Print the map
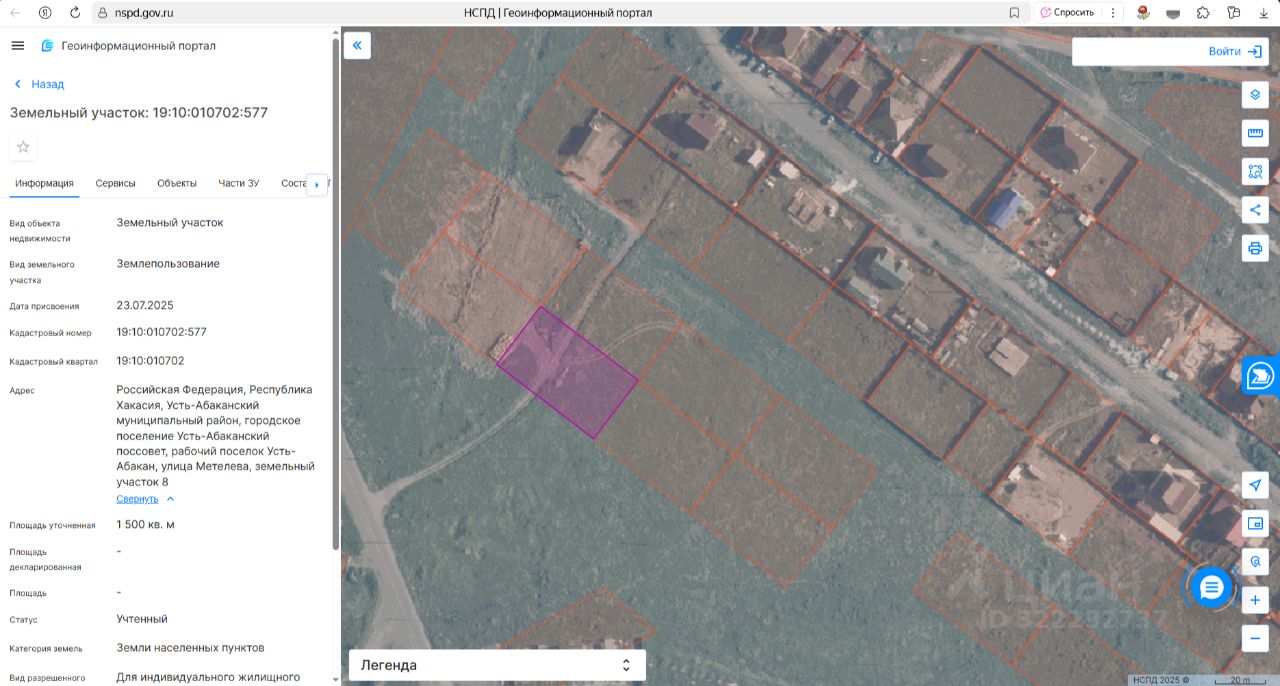The image size is (1280, 686). (x=1256, y=247)
